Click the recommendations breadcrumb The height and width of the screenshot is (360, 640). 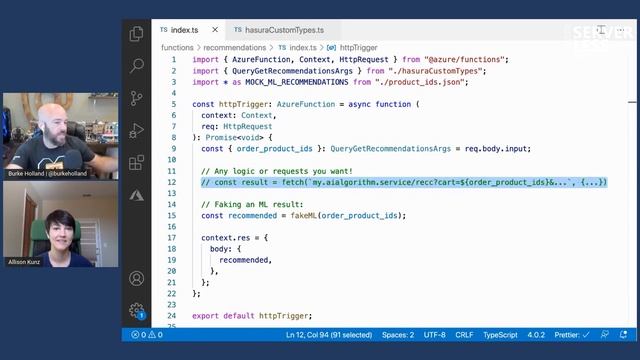[x=235, y=47]
